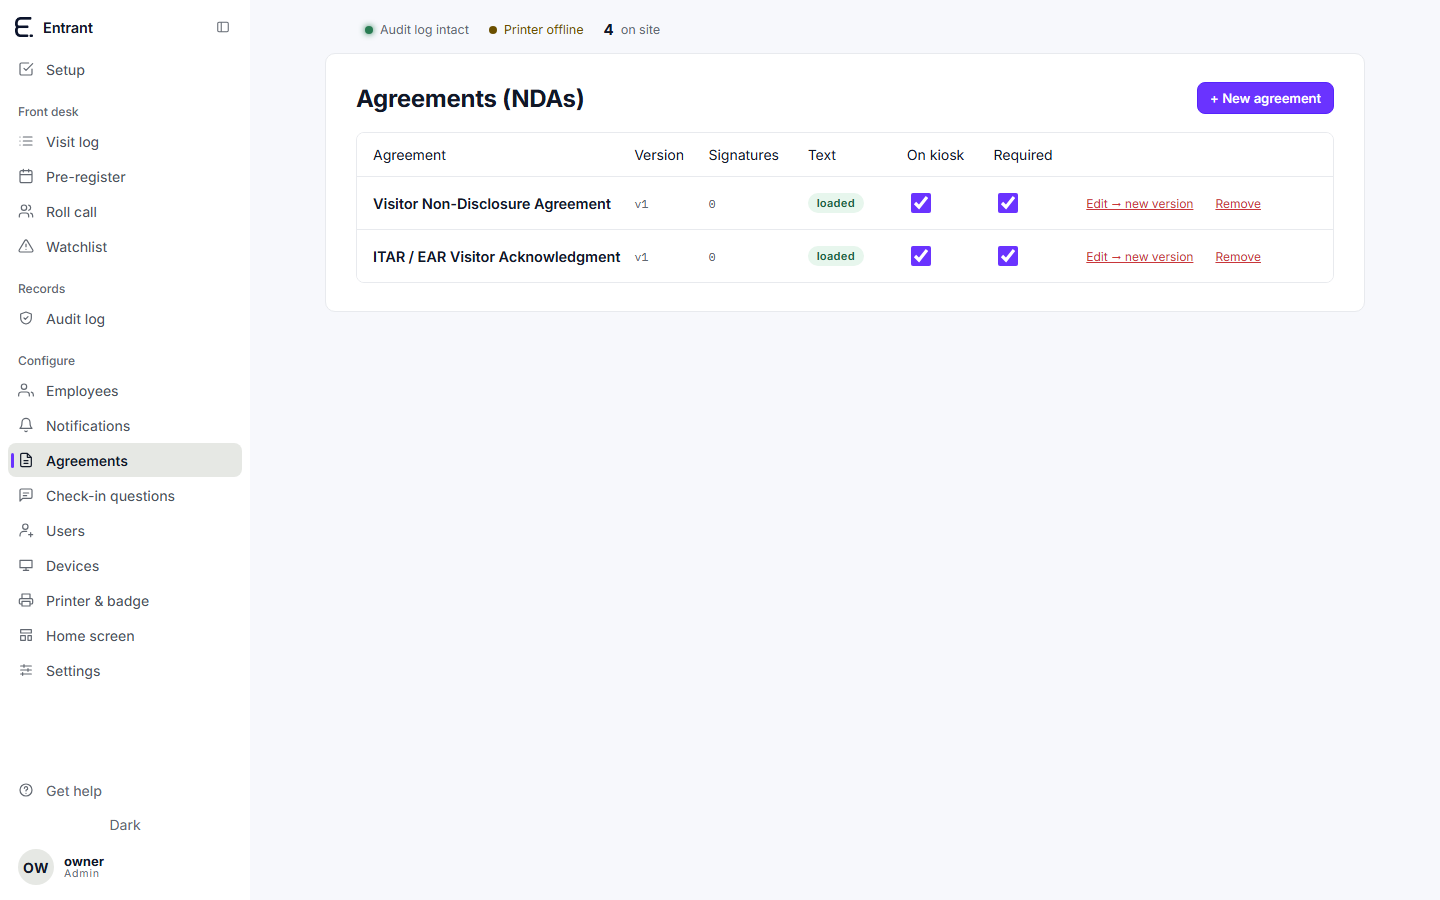
Task: Click the Pre-register calendar icon
Action: coord(26,176)
